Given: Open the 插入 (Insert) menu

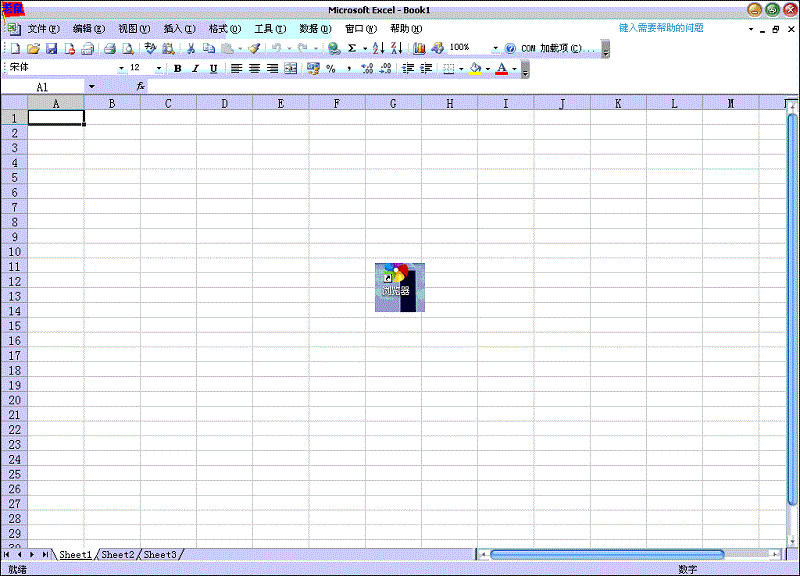Looking at the screenshot, I should click(179, 29).
